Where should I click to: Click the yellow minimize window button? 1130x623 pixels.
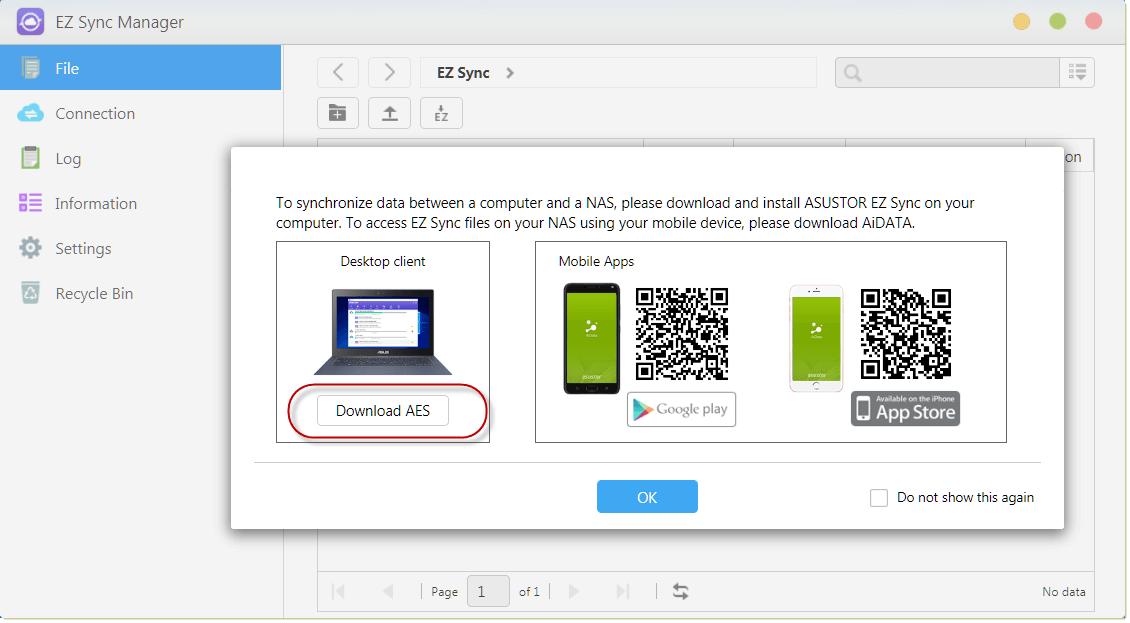[1021, 22]
